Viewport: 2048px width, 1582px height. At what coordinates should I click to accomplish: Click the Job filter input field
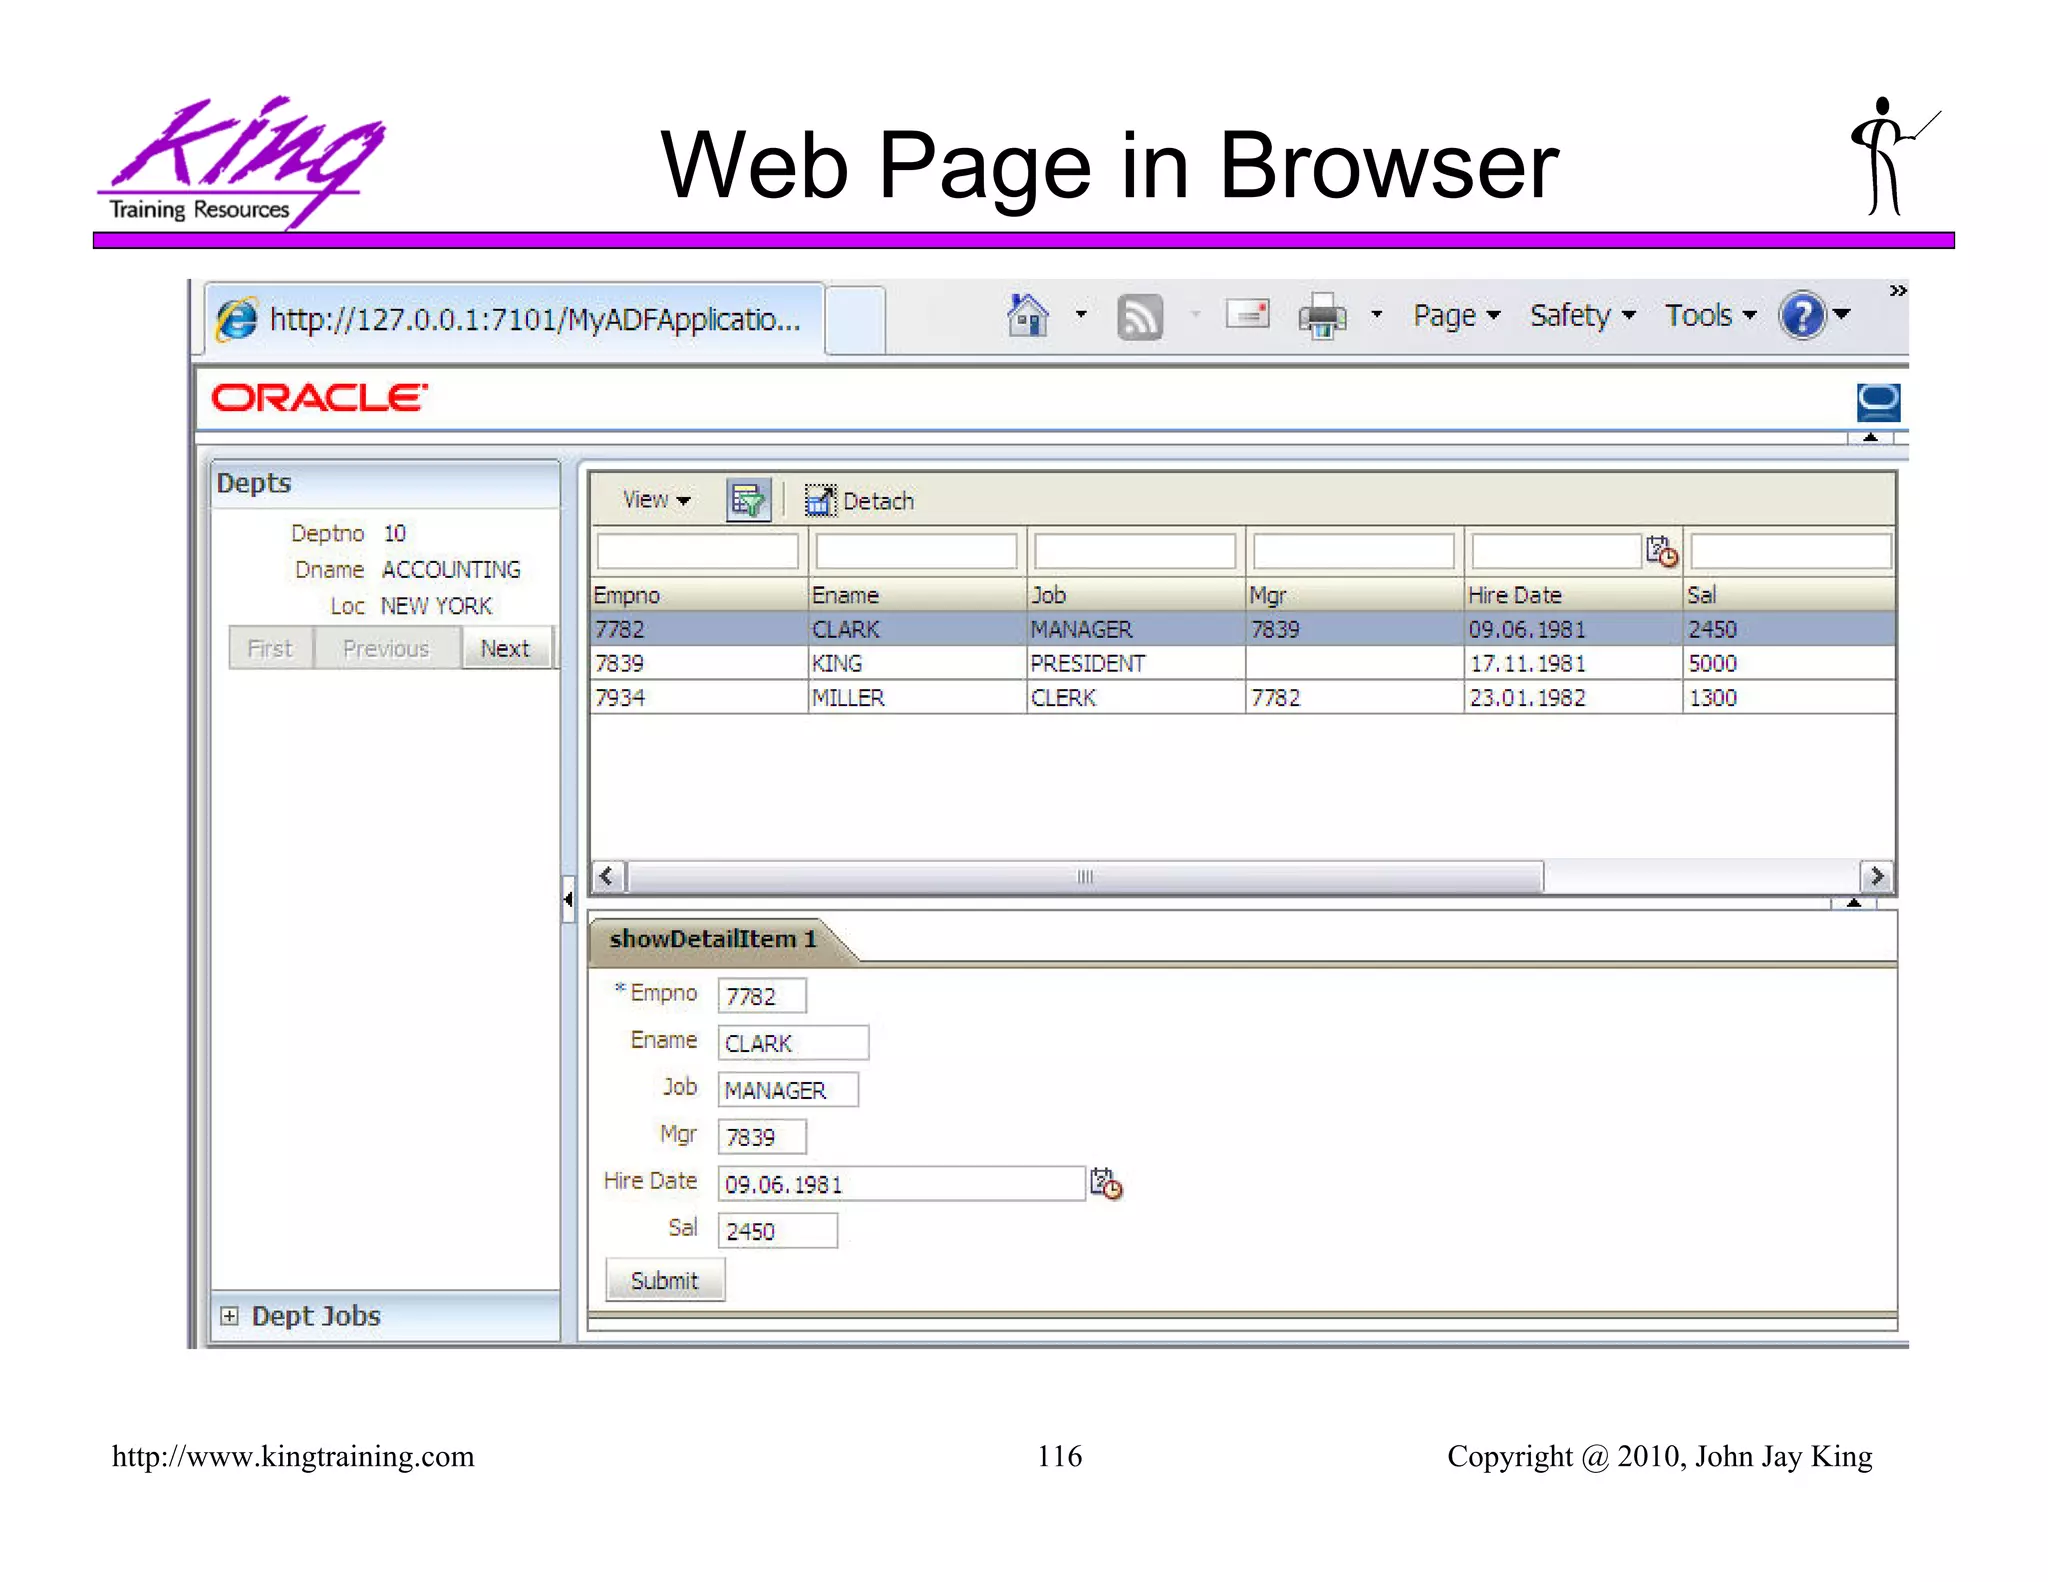click(x=1135, y=551)
